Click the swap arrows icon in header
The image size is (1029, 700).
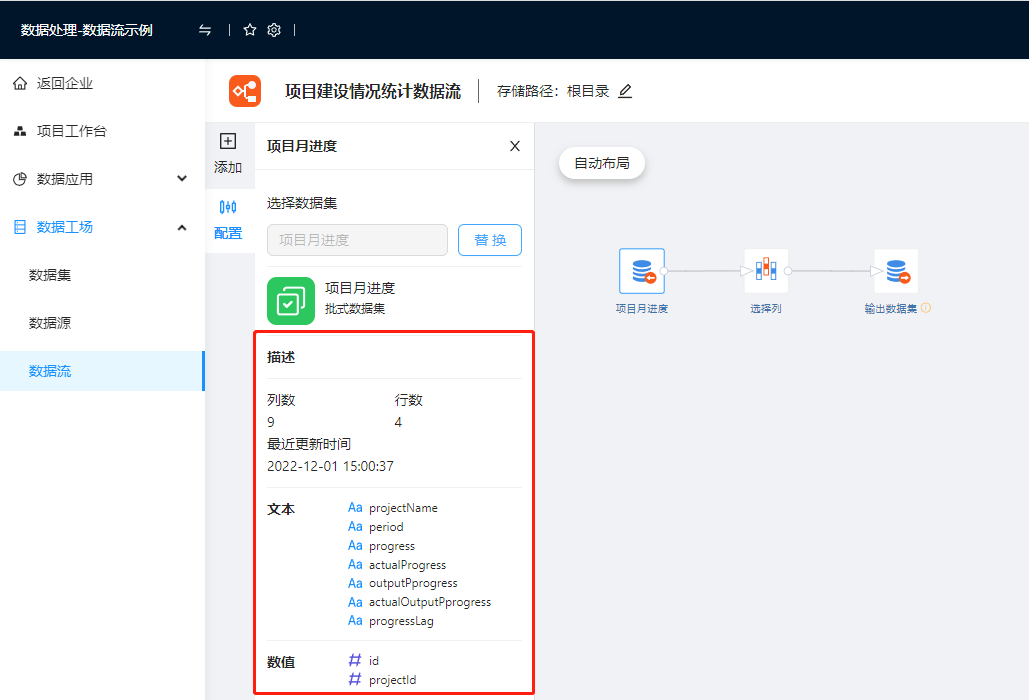coord(205,30)
